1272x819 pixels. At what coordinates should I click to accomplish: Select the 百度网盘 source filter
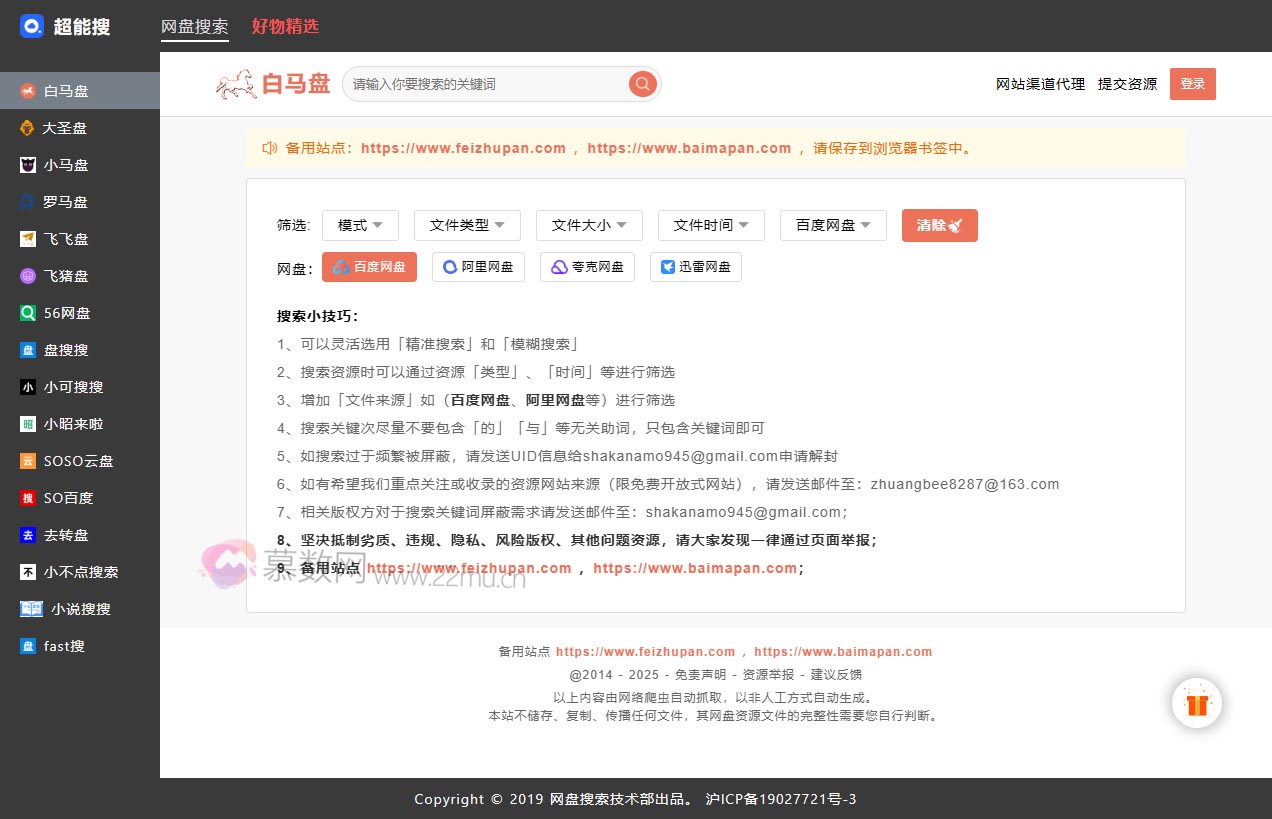pos(369,267)
